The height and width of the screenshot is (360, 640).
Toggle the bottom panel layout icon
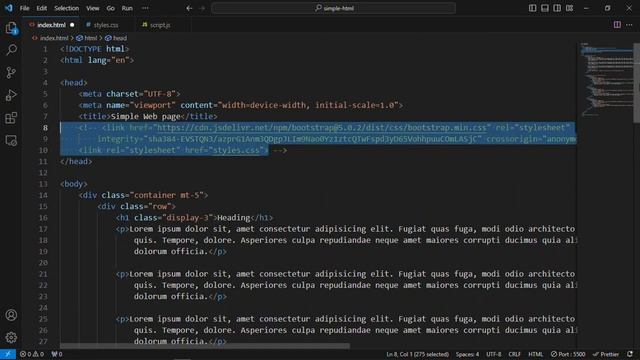point(544,8)
